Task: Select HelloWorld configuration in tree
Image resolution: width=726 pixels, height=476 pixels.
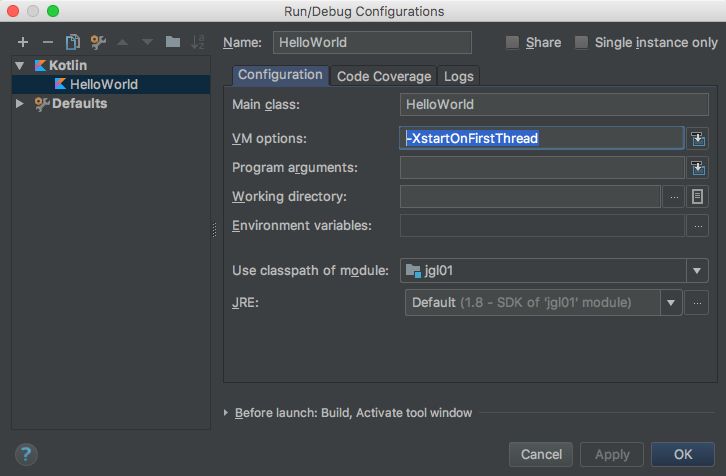Action: coord(111,84)
